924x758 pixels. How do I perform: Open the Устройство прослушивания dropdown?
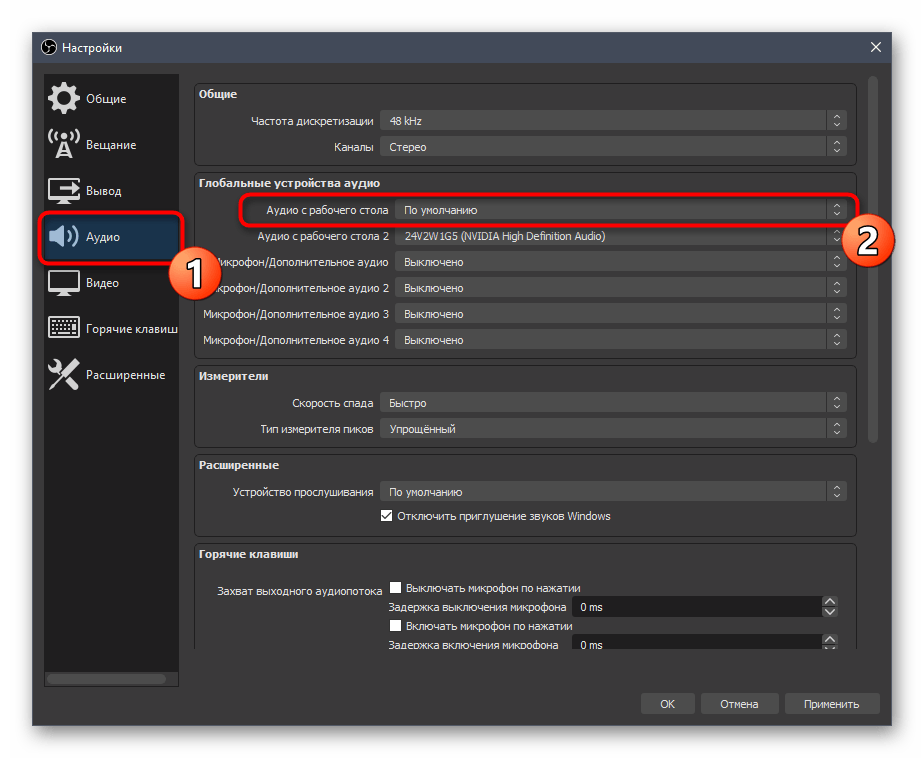pos(613,492)
